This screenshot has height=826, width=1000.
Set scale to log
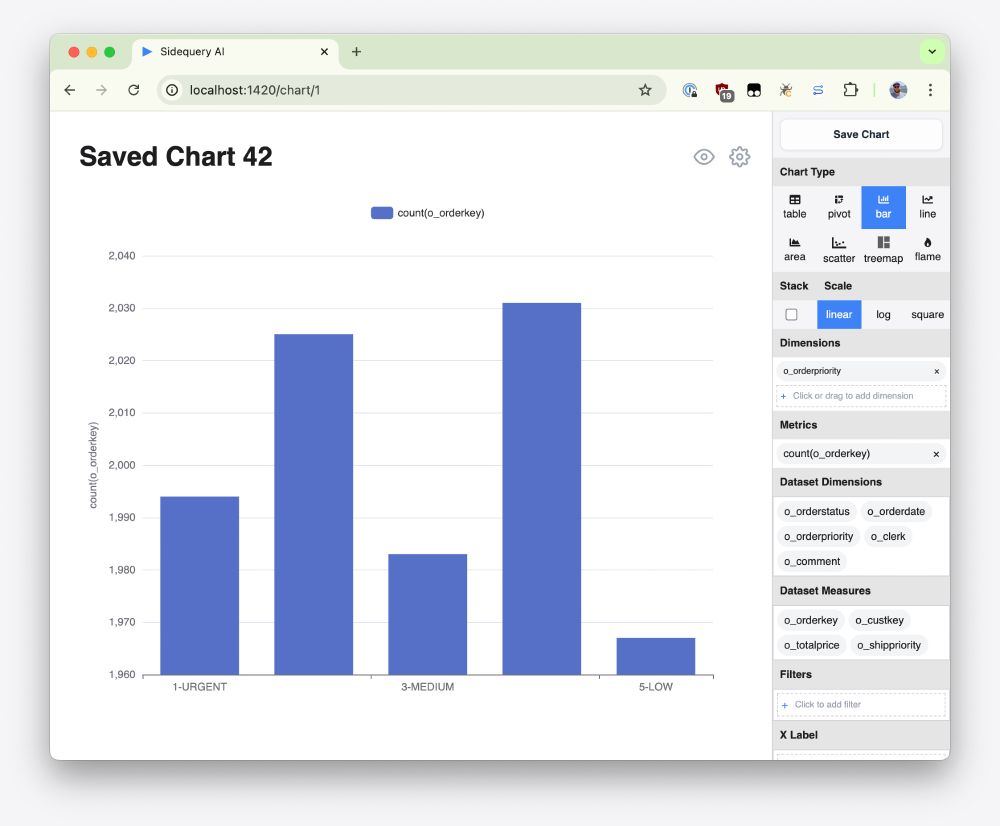883,314
